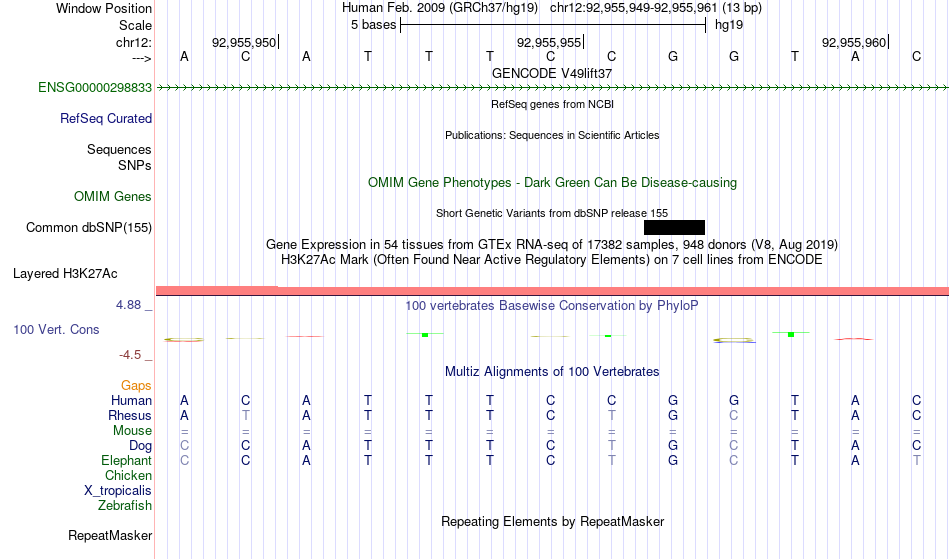Click the GTEx Gene Expression track title
950x559 pixels.
click(552, 245)
